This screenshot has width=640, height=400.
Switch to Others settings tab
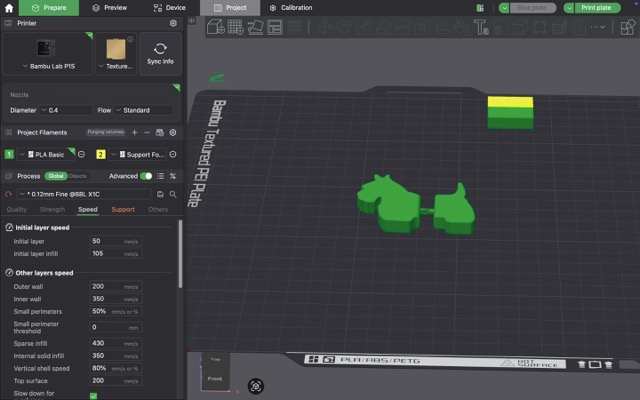(x=158, y=209)
